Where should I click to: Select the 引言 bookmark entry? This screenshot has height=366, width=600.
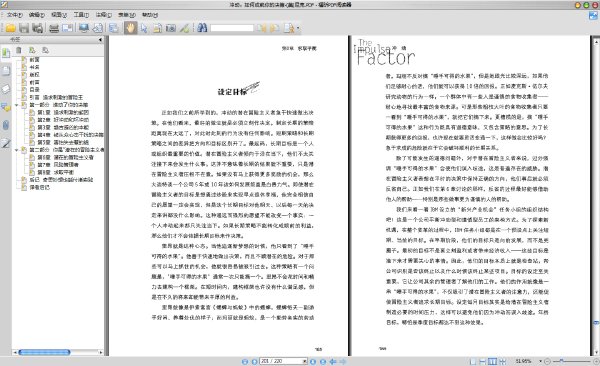[56, 97]
